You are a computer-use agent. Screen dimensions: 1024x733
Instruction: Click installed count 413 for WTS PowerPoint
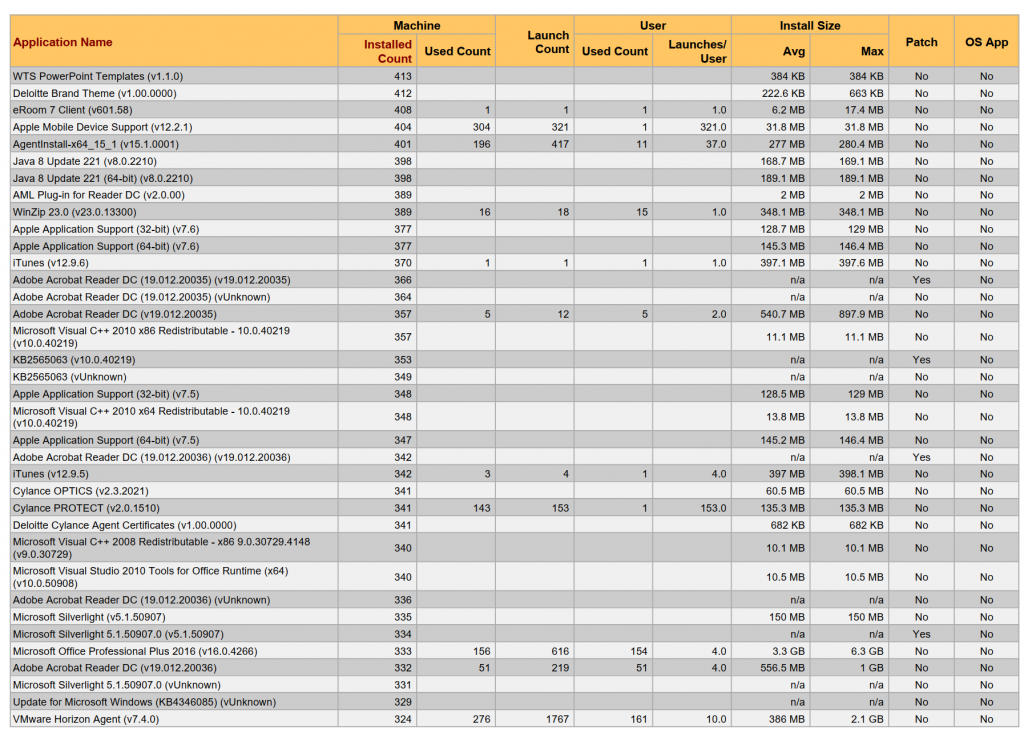pyautogui.click(x=403, y=76)
